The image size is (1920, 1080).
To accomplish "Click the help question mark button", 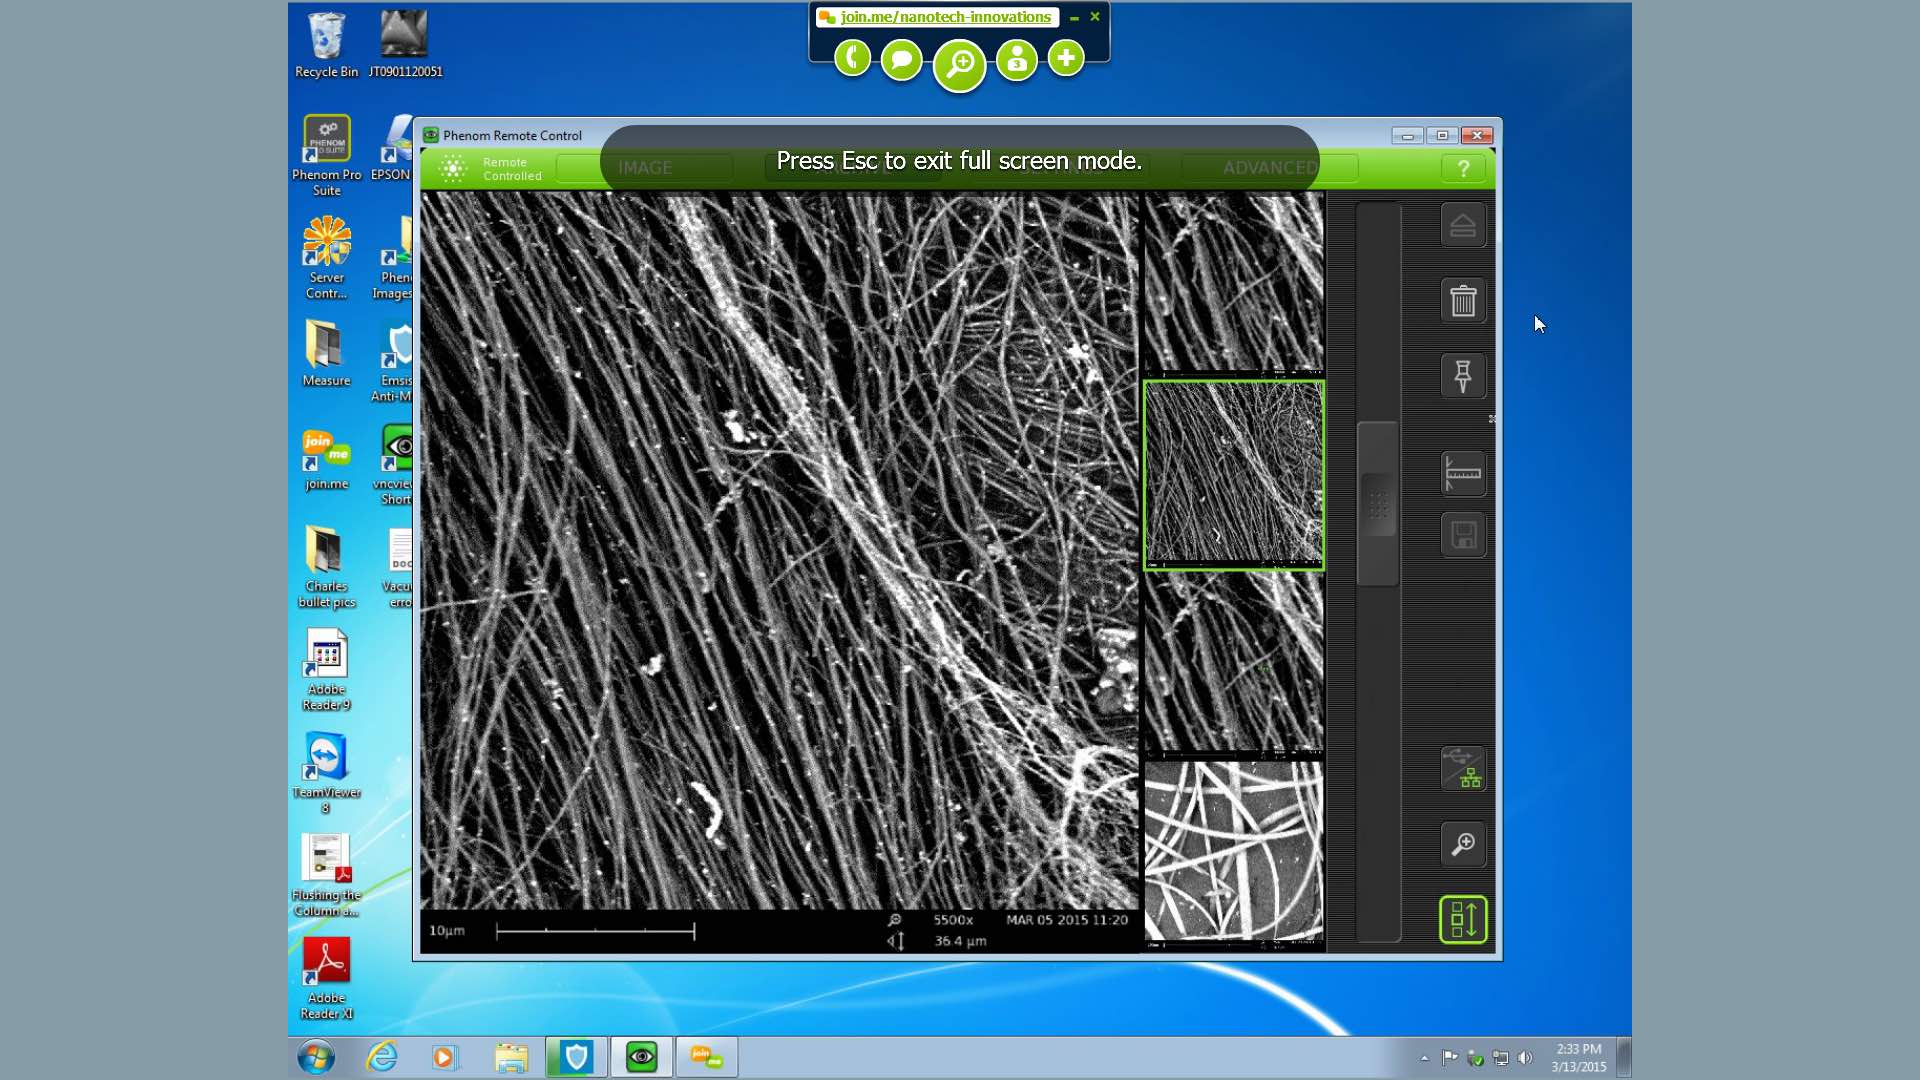I will [1463, 169].
